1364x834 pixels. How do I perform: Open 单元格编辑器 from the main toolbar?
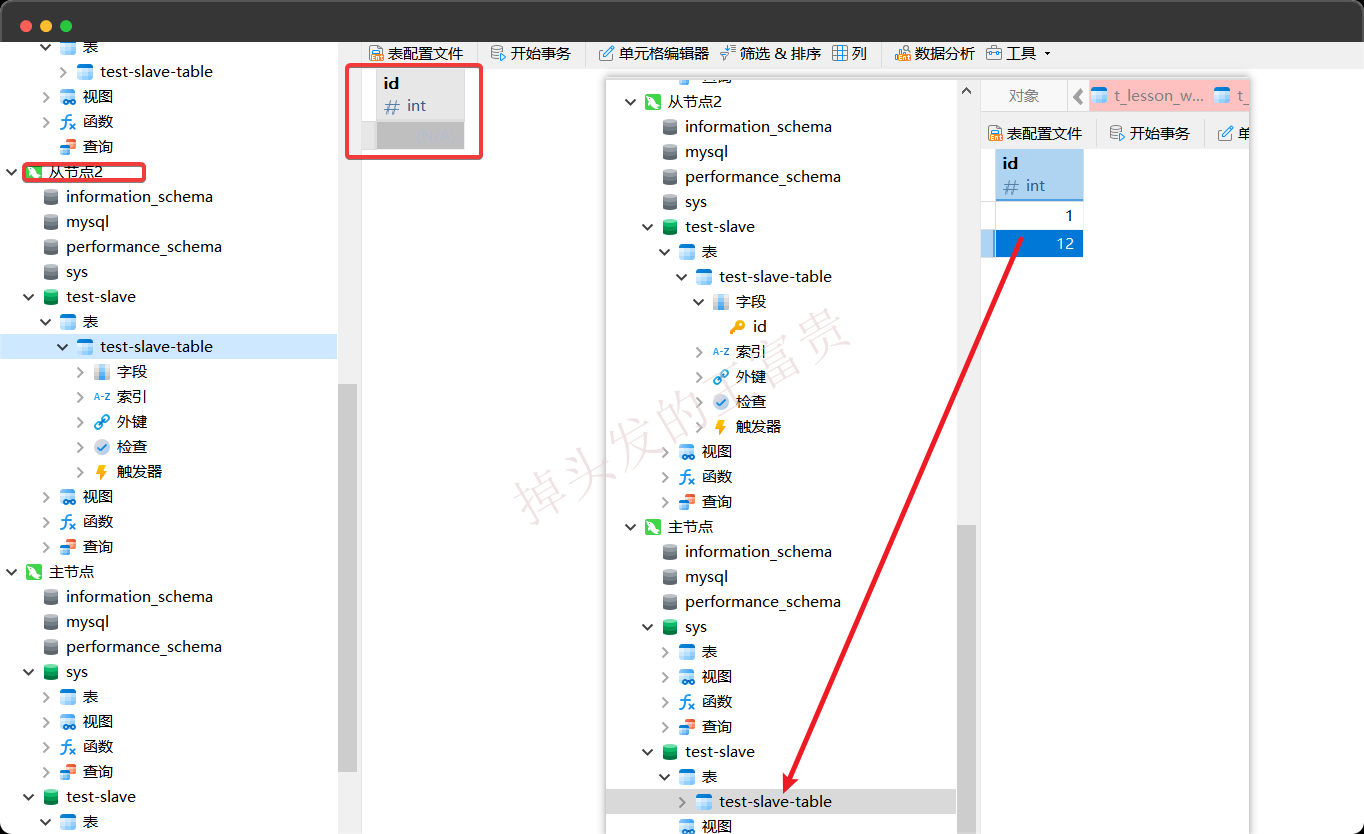(x=654, y=53)
